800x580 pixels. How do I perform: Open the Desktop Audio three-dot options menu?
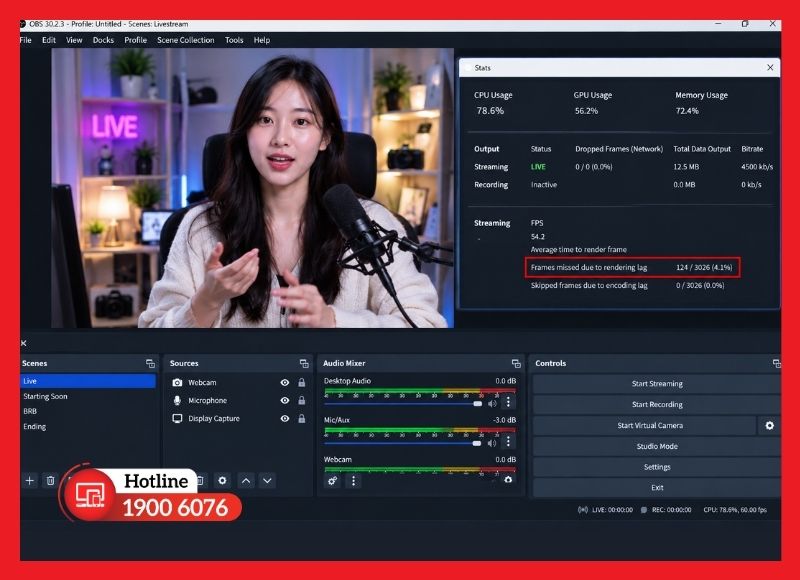(508, 402)
